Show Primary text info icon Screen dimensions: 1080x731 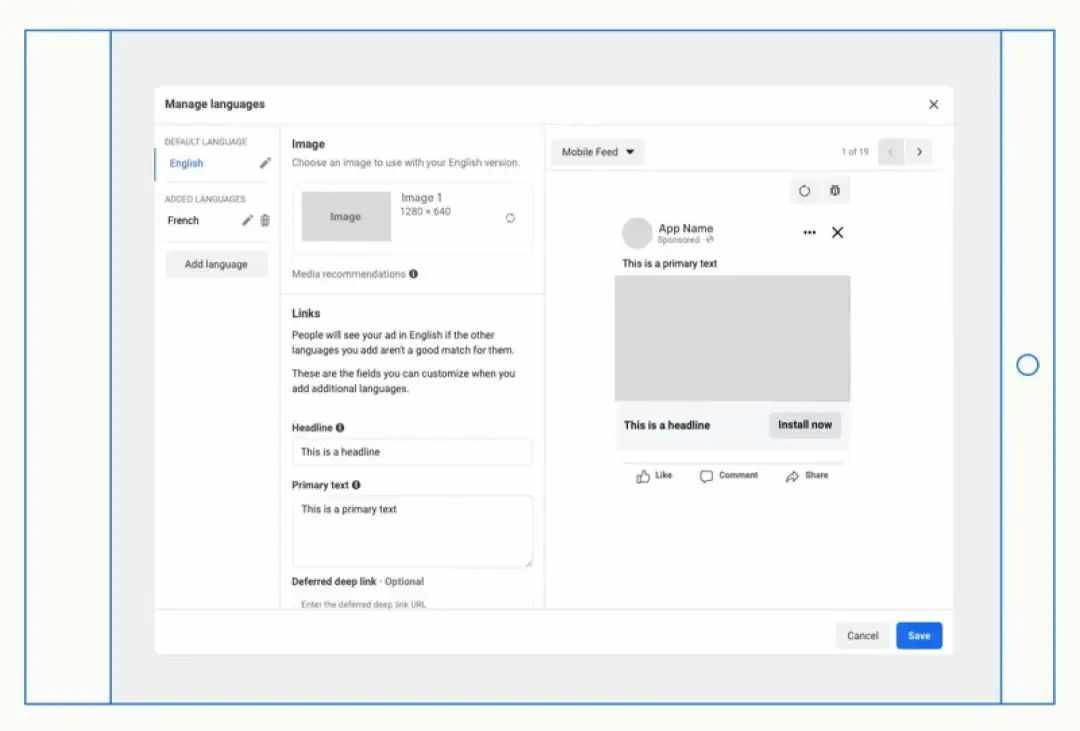click(356, 485)
